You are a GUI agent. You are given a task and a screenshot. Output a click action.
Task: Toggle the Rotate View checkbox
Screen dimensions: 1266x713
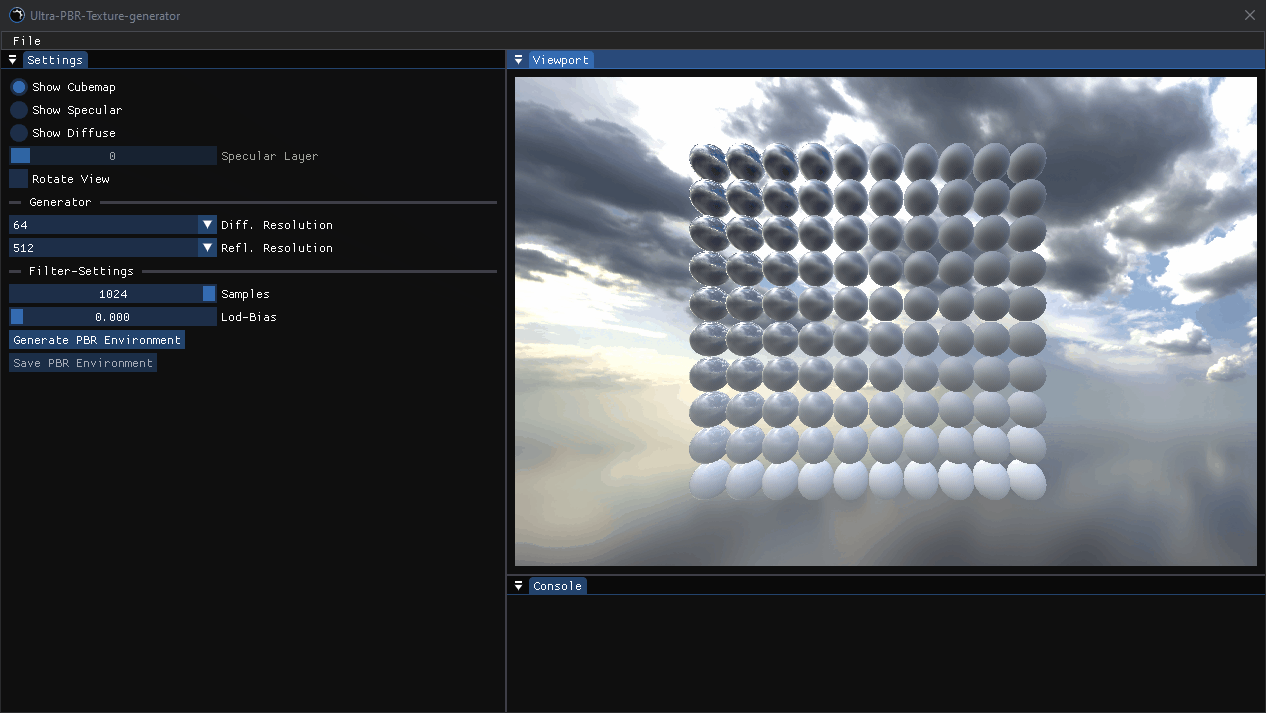click(x=18, y=178)
